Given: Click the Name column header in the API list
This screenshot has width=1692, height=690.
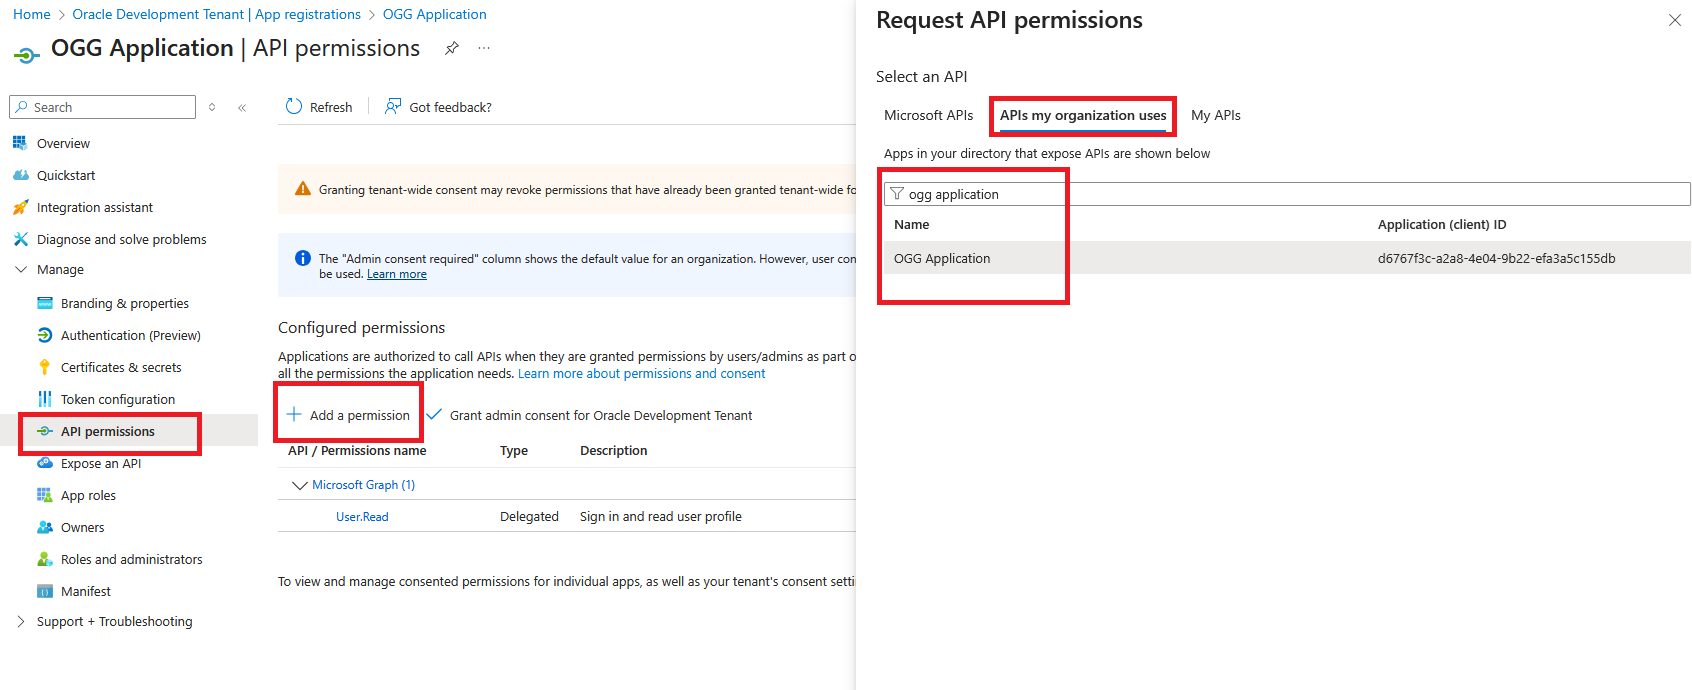Looking at the screenshot, I should tap(911, 225).
